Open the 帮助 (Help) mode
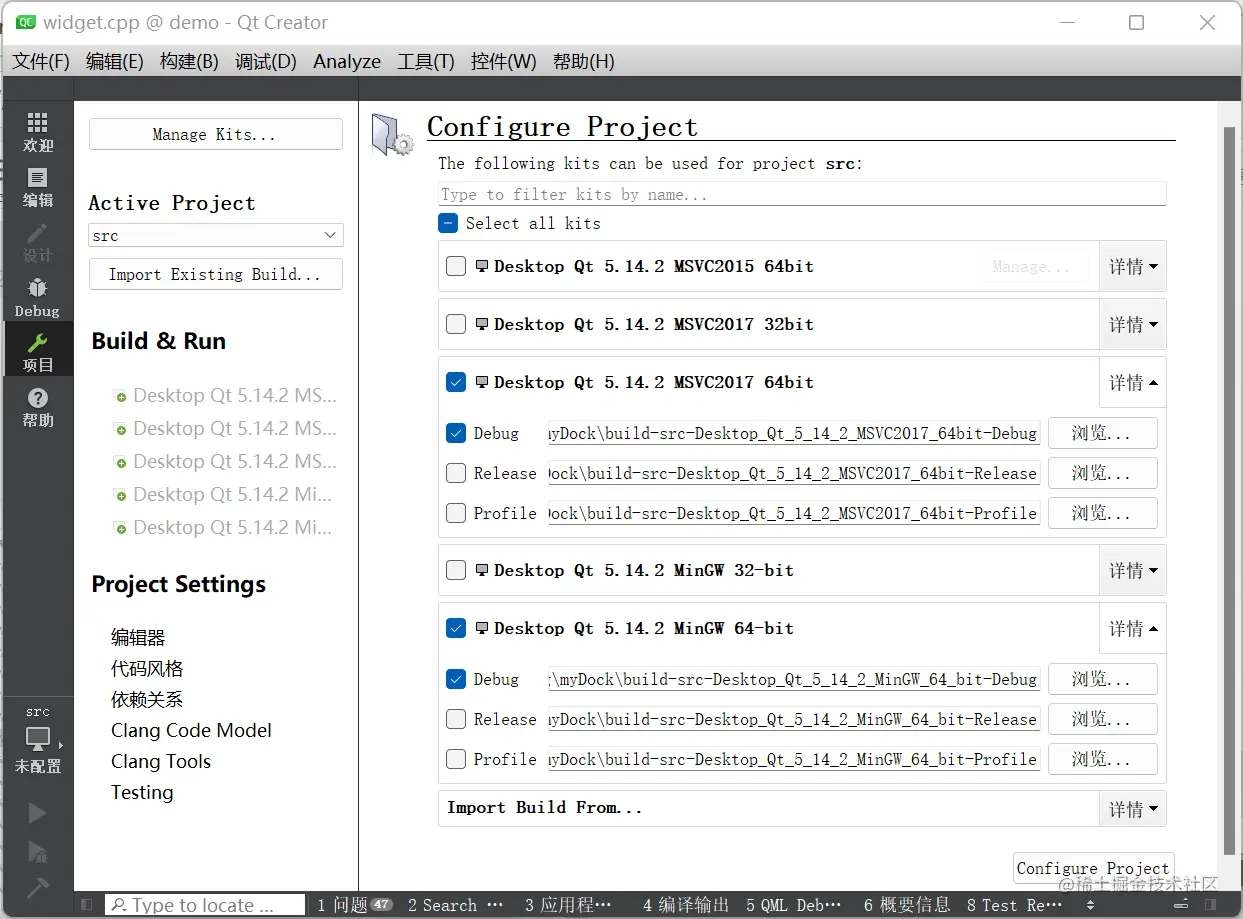Image resolution: width=1243 pixels, height=919 pixels. point(37,407)
